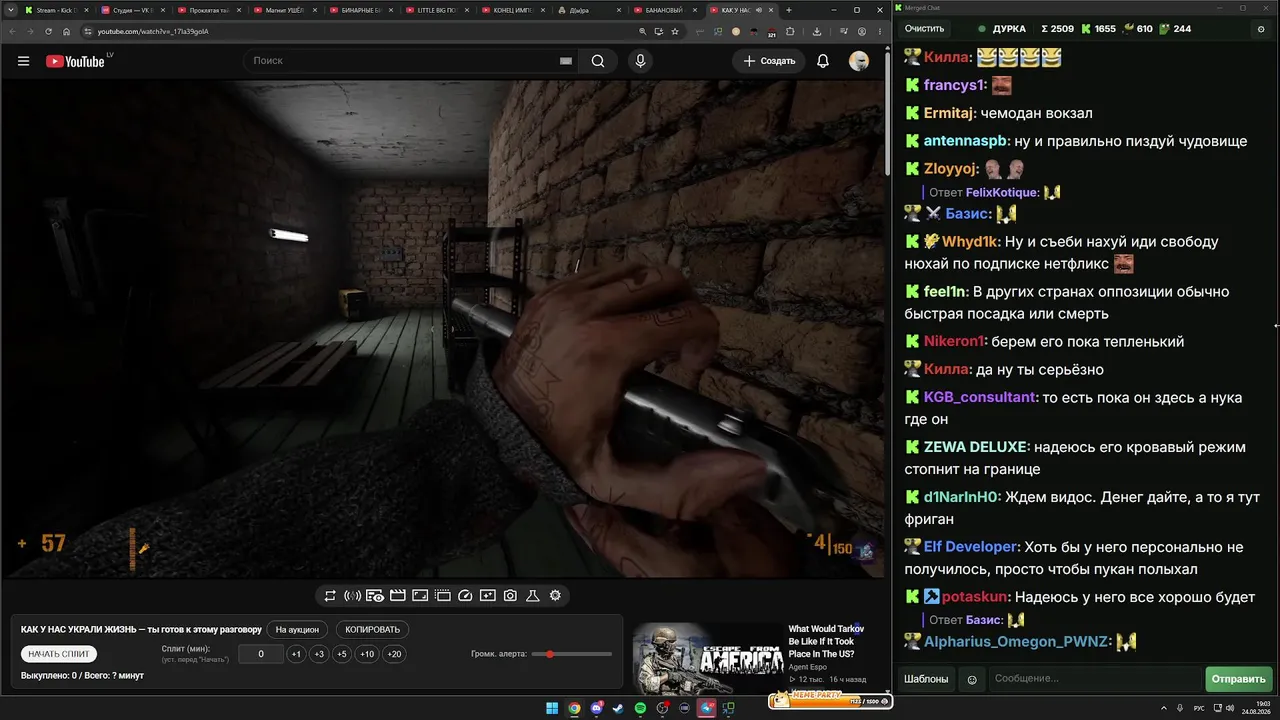Viewport: 1280px width, 720px height.
Task: Switch to the Студия — VK tab
Action: coord(132,10)
